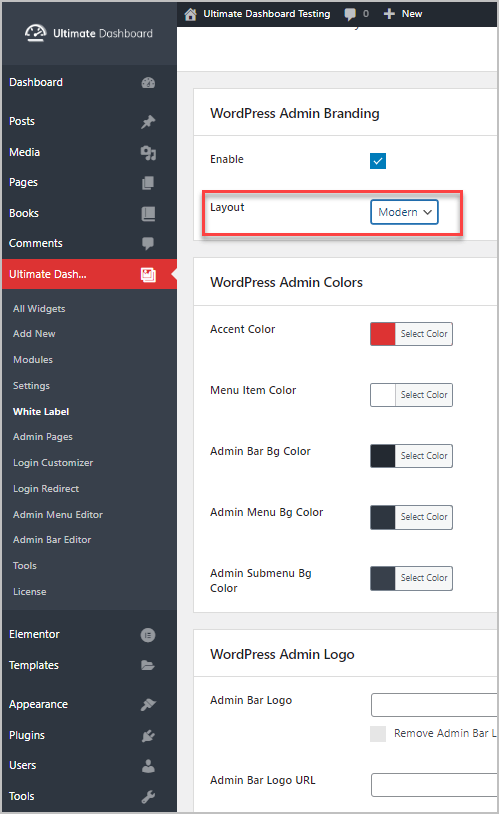This screenshot has width=499, height=814.
Task: Select White Label submenu
Action: [41, 411]
